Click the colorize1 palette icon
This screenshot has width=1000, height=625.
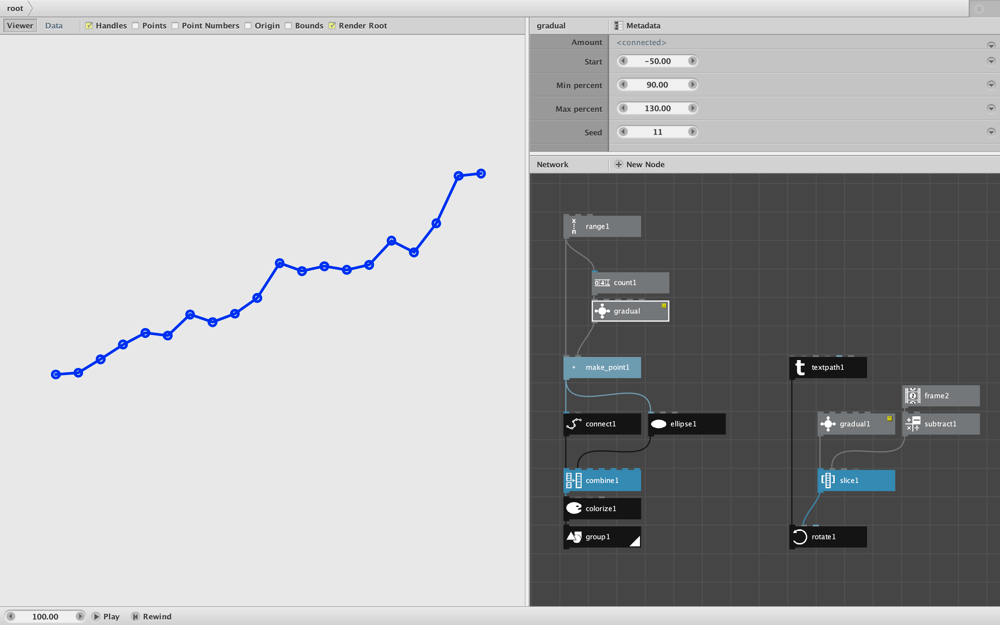[574, 508]
